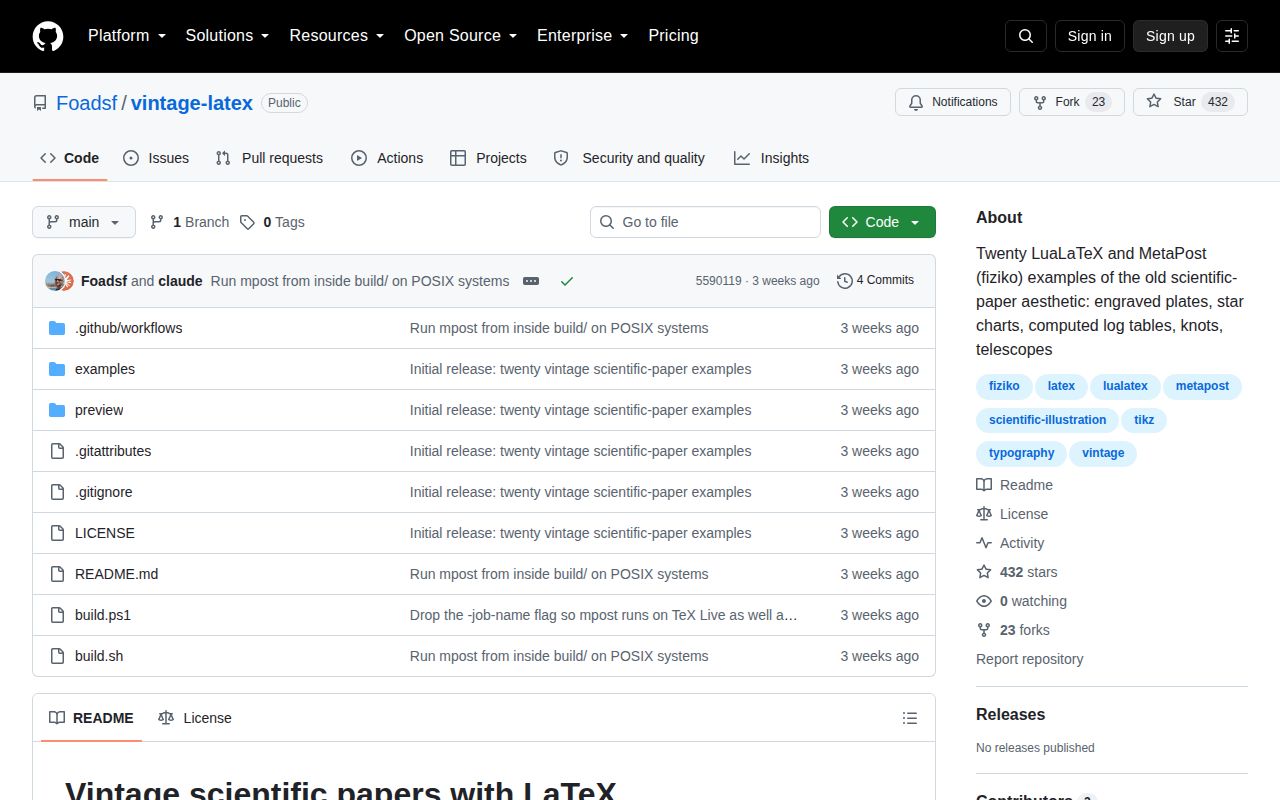Open the examples folder

[x=105, y=369]
